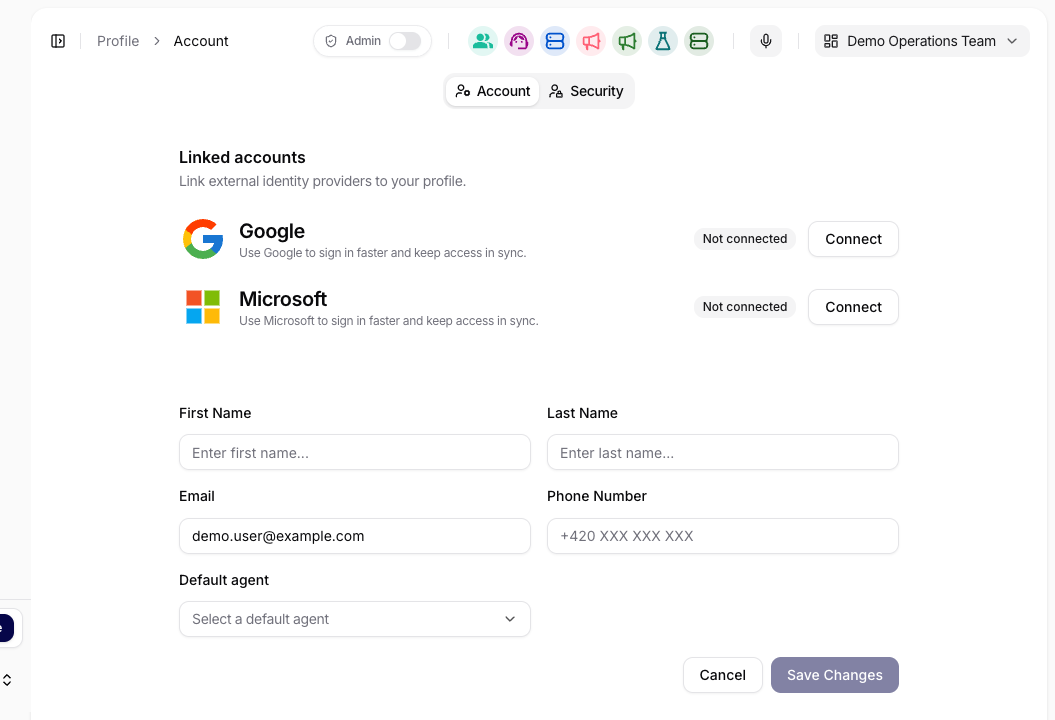Connect the Google account
The height and width of the screenshot is (720, 1055).
pos(853,239)
